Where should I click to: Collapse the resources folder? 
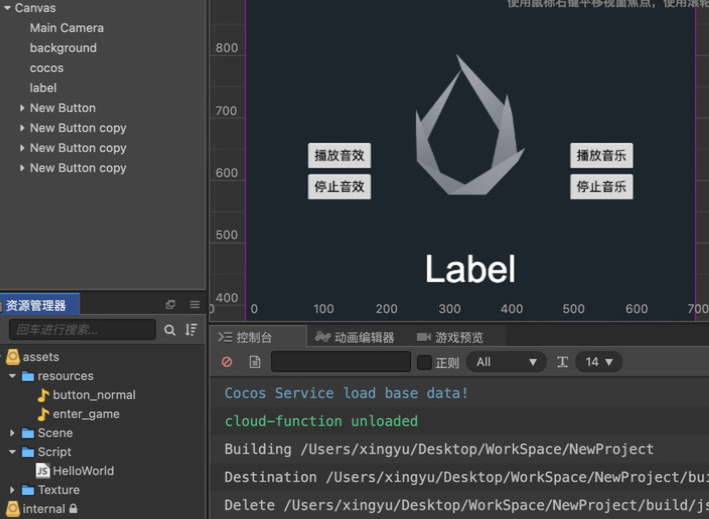[12, 376]
